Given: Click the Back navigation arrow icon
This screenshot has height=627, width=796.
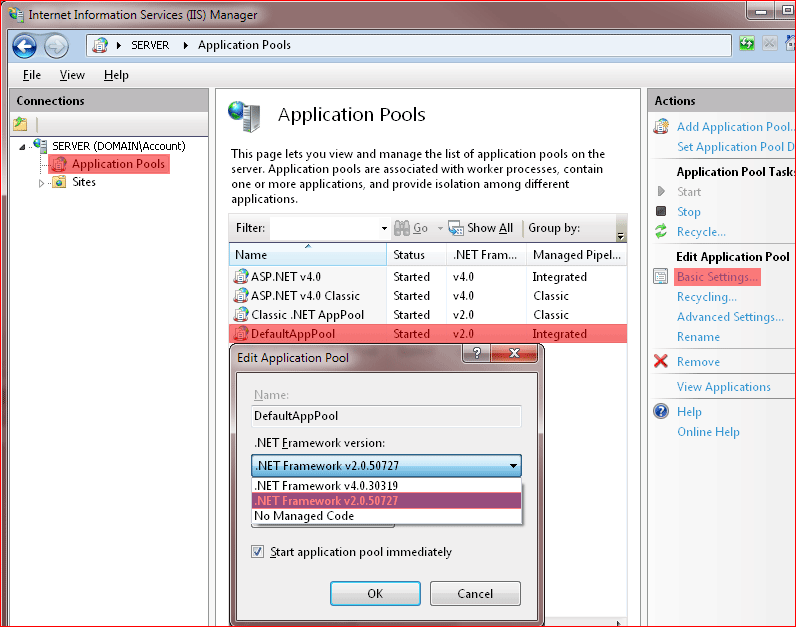Looking at the screenshot, I should [x=24, y=46].
